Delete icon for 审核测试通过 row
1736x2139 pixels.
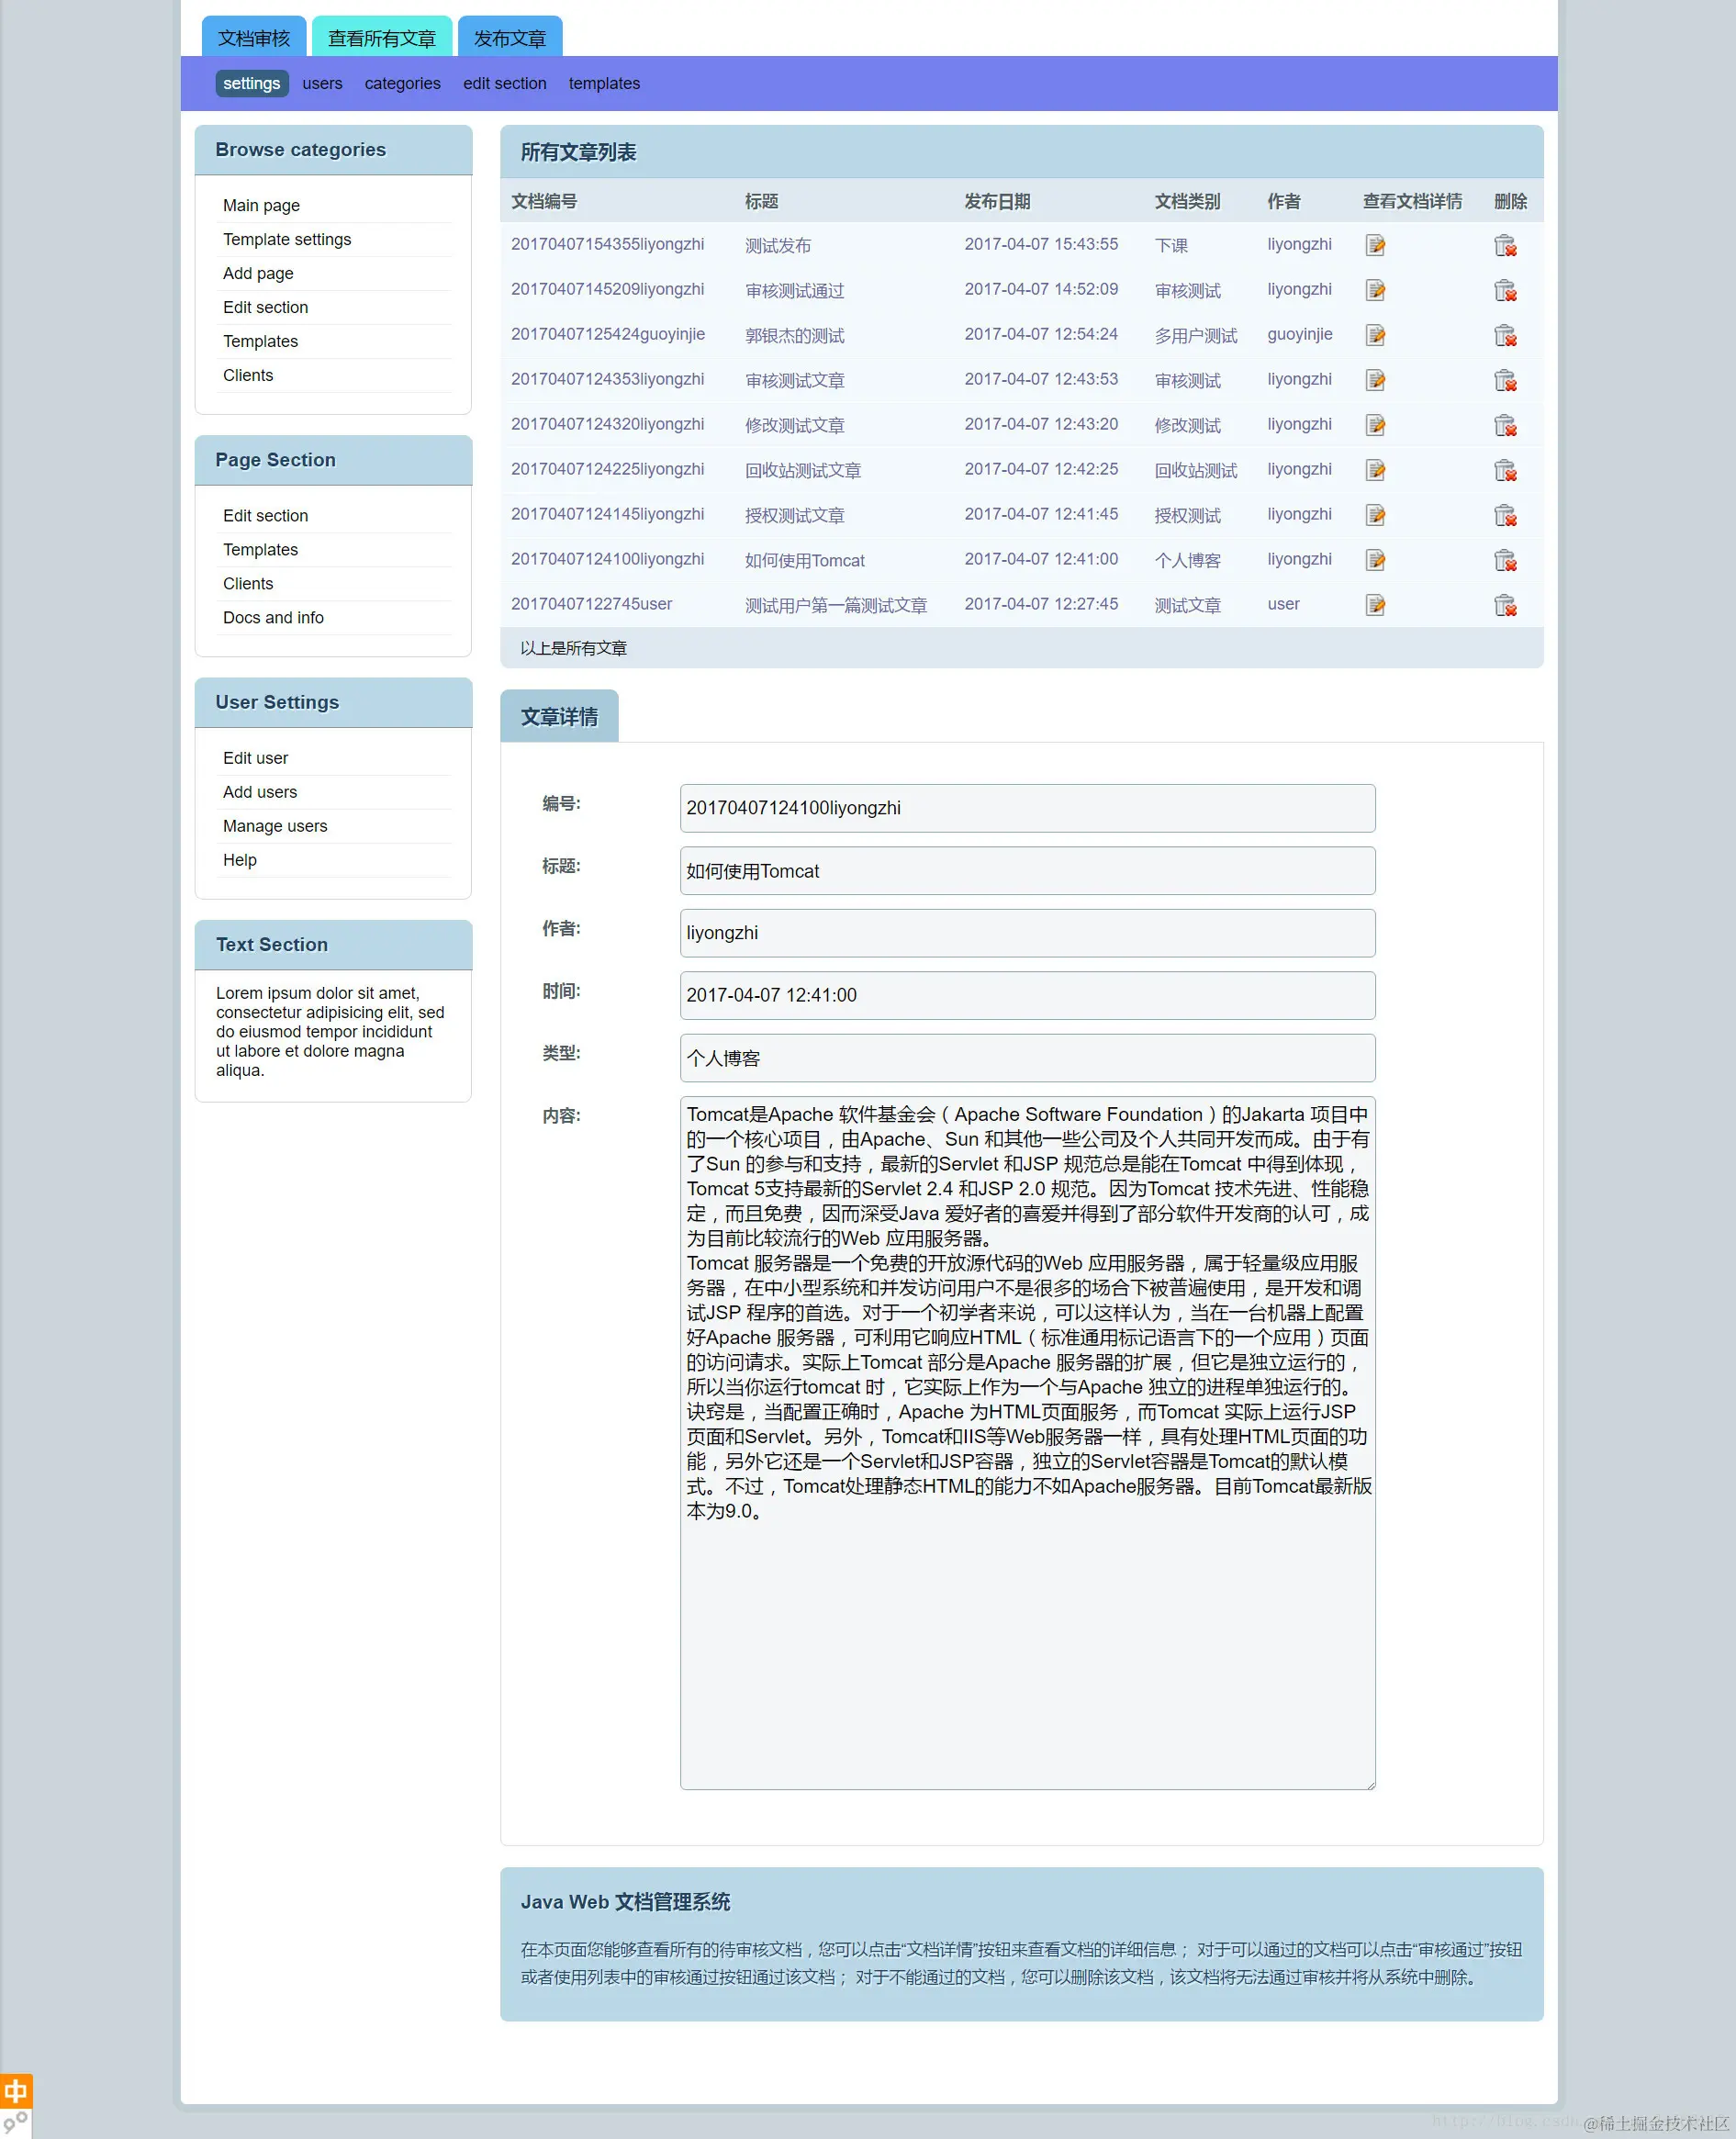click(1504, 290)
